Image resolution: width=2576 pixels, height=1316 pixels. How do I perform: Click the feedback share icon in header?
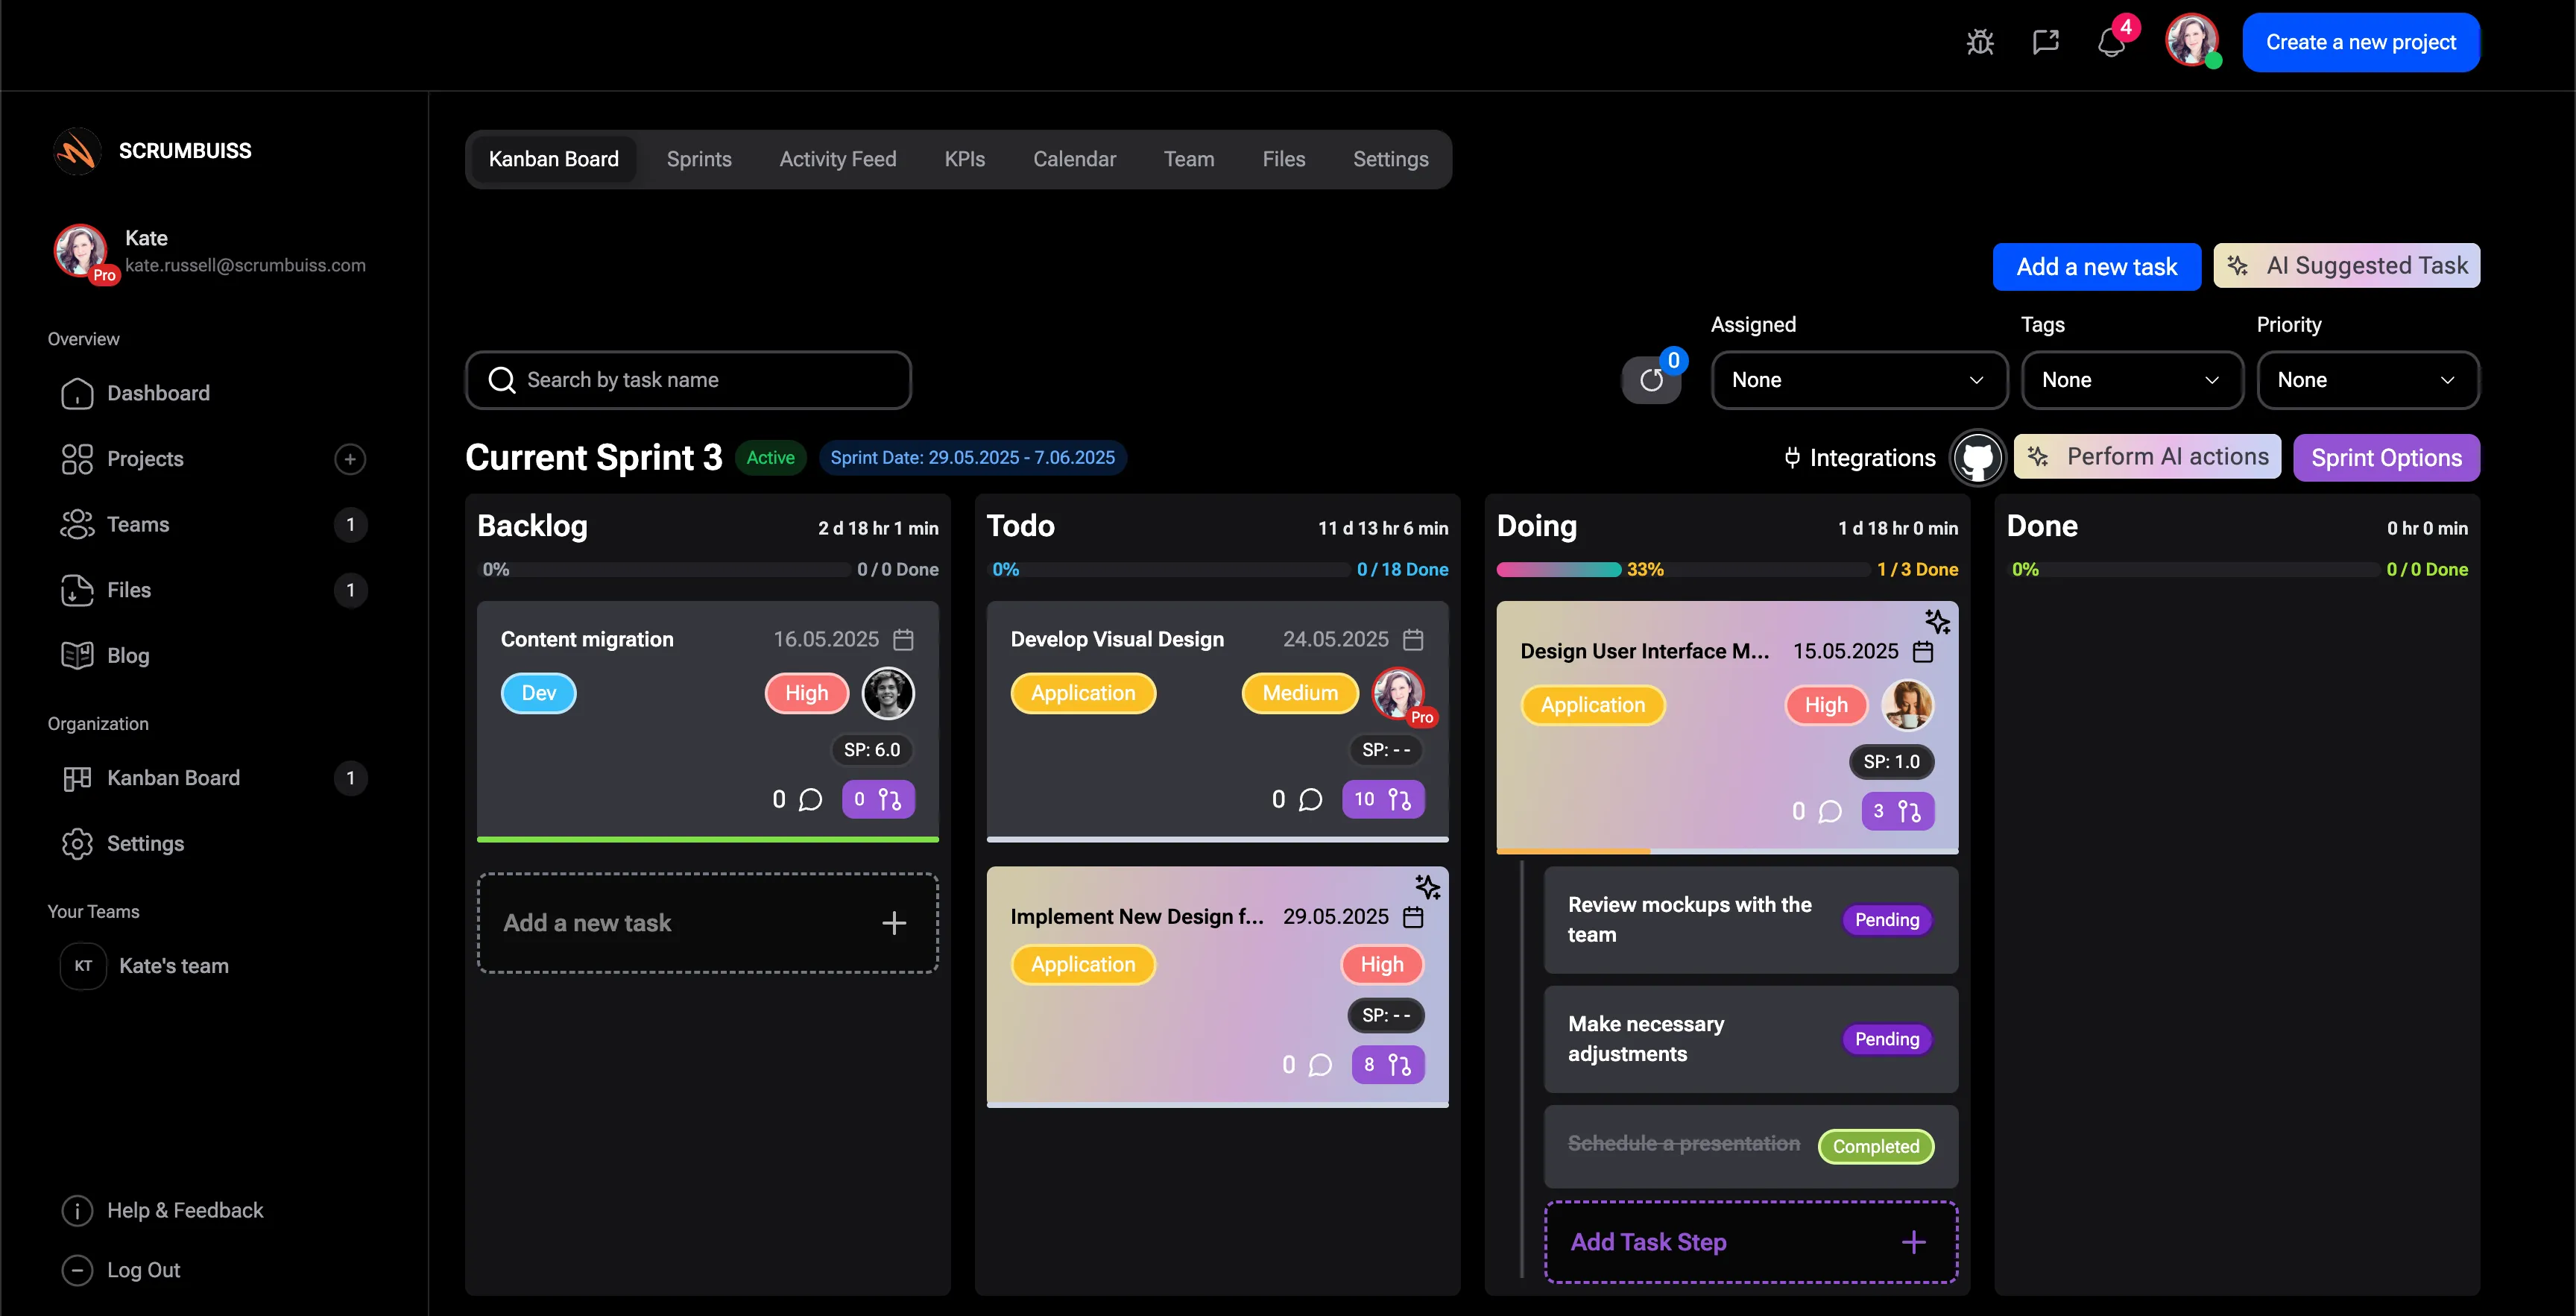(x=2046, y=42)
